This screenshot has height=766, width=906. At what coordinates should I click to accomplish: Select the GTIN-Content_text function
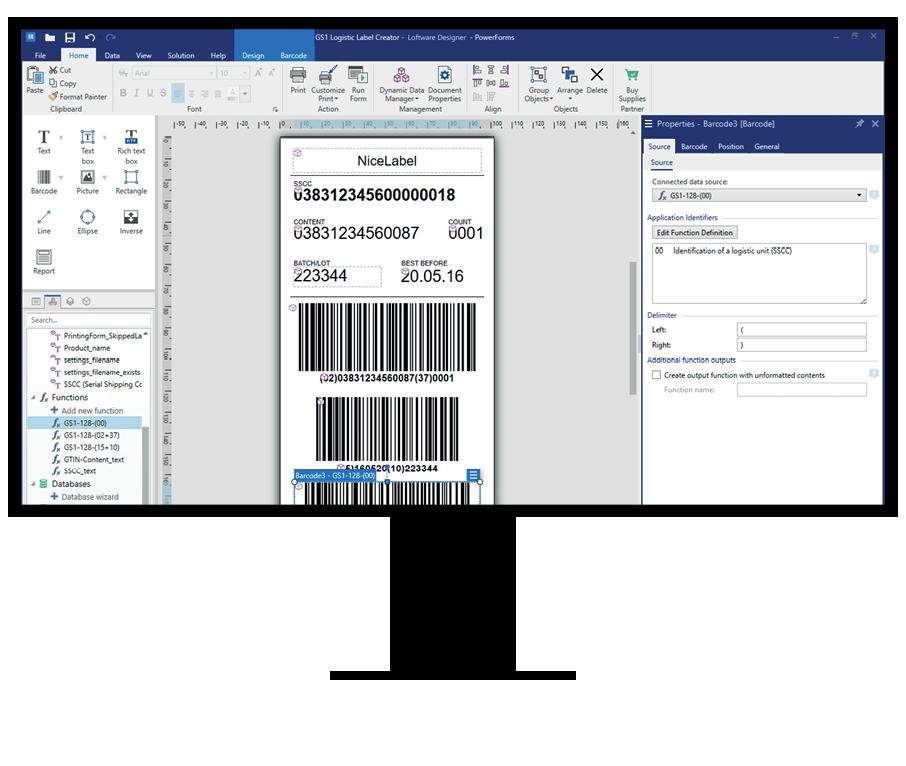point(88,459)
